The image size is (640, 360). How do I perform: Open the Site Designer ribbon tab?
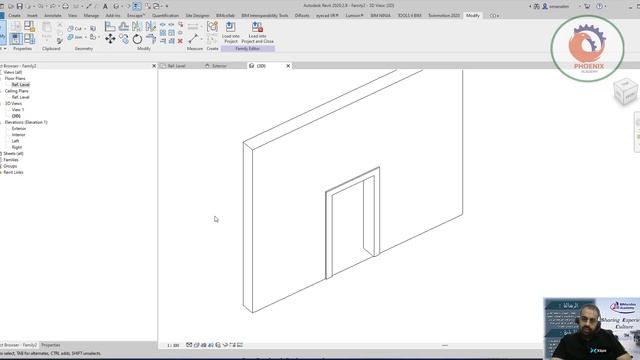click(197, 16)
